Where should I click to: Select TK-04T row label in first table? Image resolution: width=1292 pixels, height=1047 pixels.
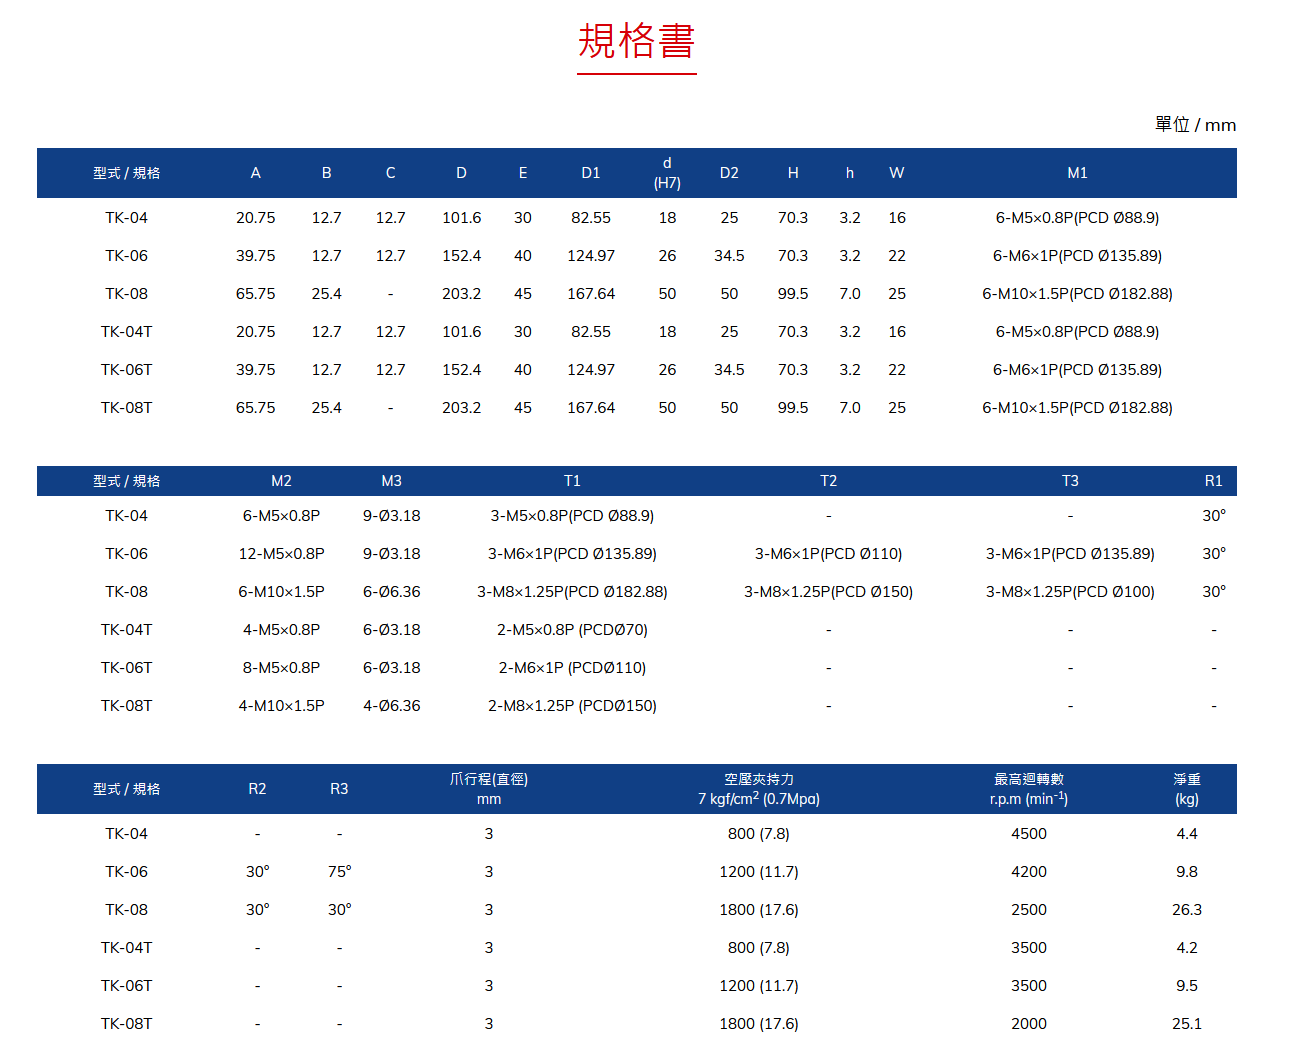click(126, 332)
